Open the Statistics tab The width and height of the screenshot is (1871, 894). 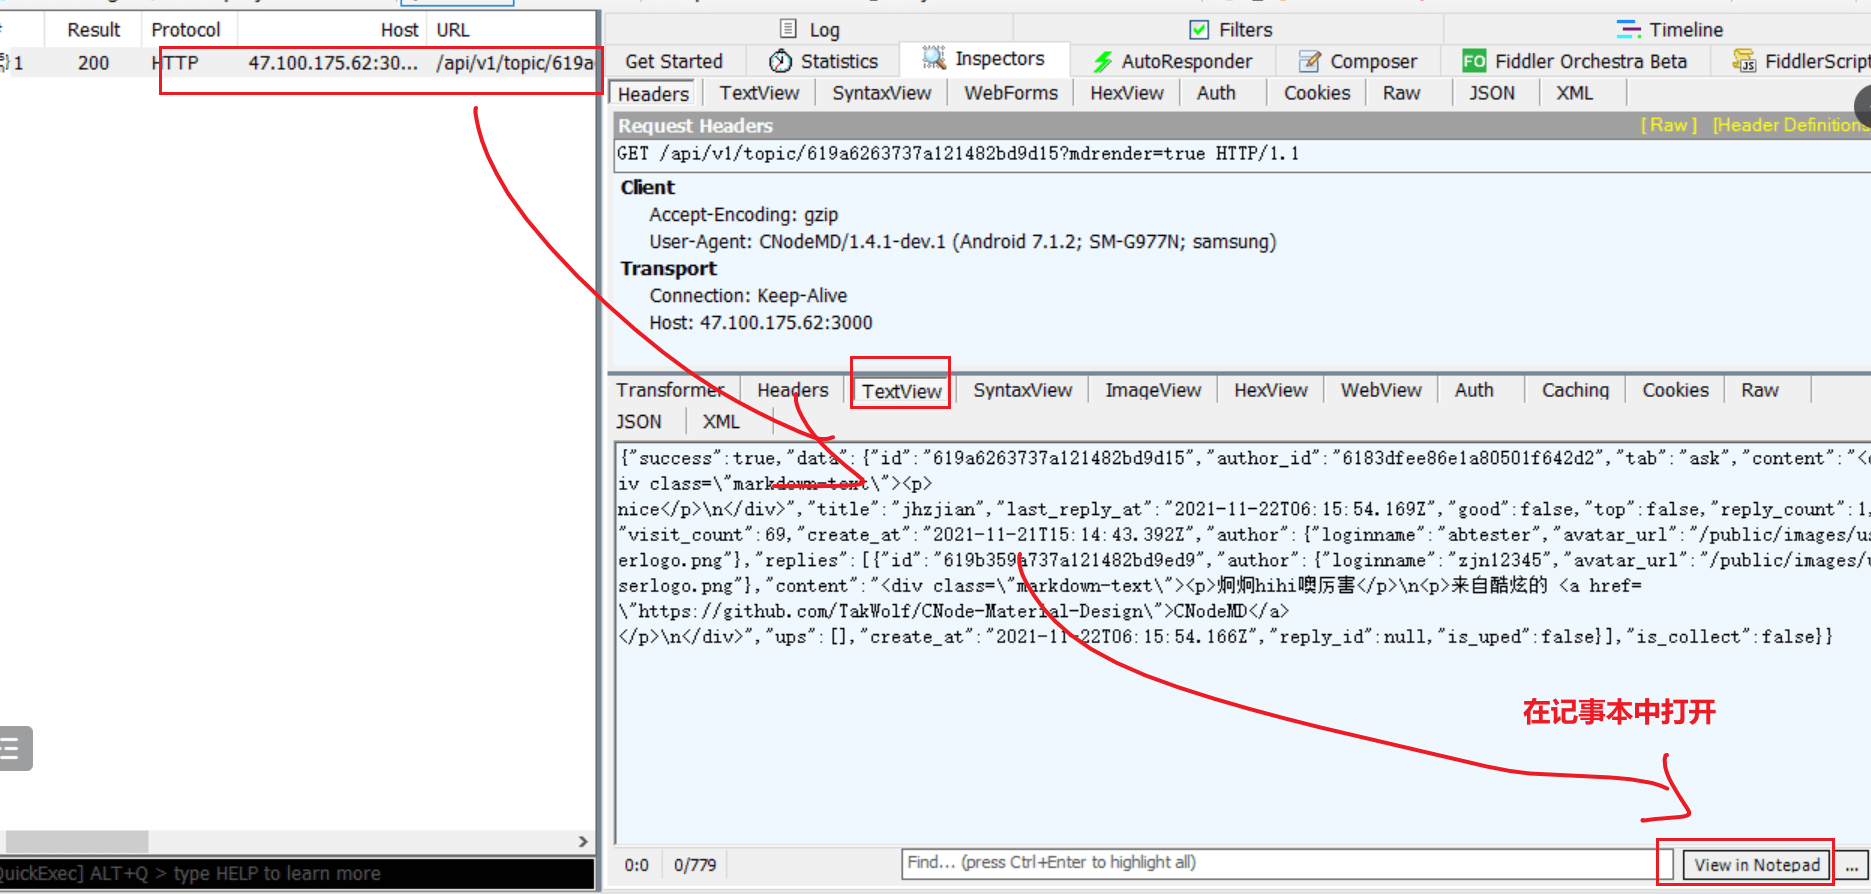pyautogui.click(x=823, y=61)
